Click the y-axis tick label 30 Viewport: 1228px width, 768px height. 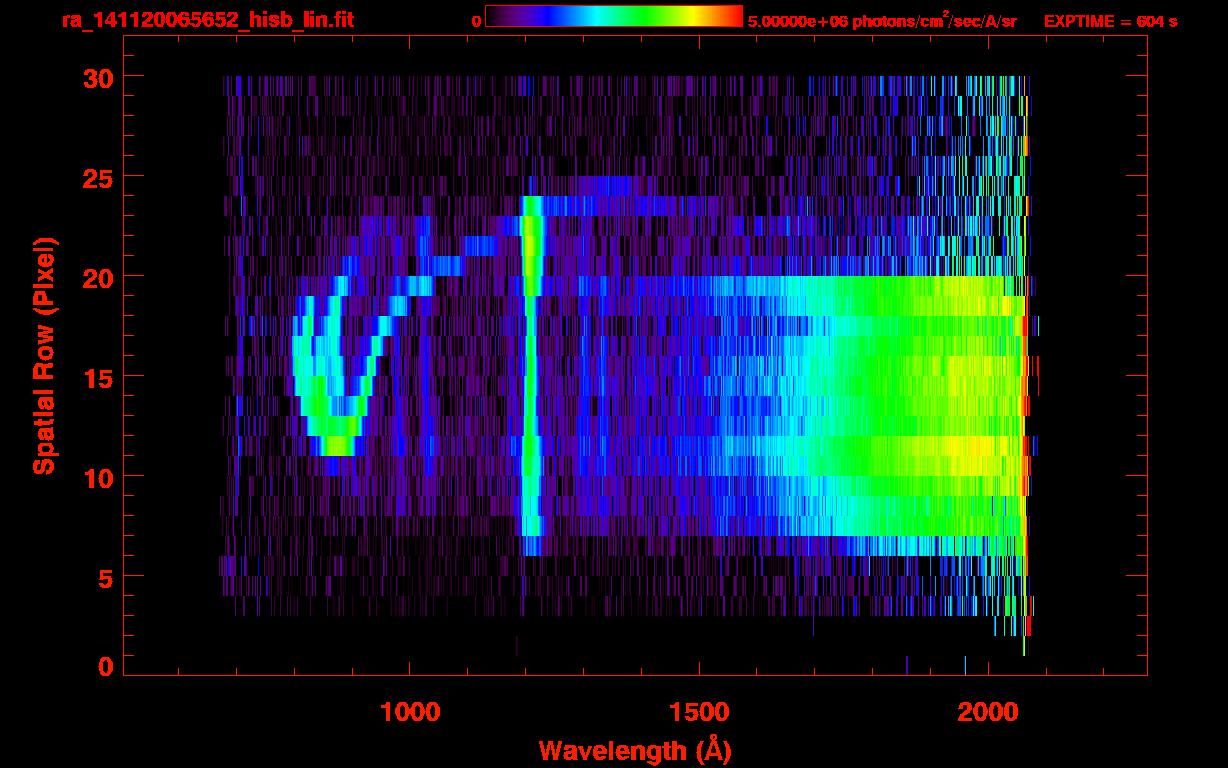(96, 77)
